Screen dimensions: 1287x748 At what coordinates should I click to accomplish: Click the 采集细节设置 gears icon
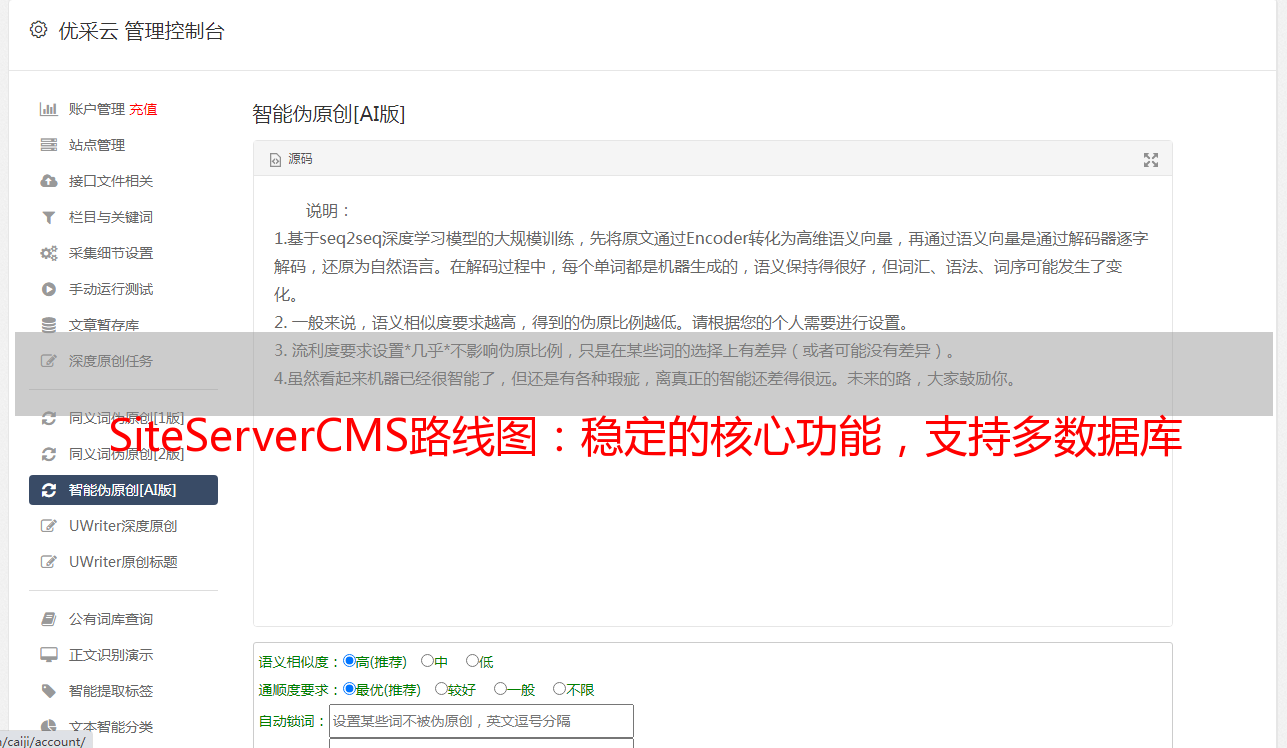click(x=48, y=253)
